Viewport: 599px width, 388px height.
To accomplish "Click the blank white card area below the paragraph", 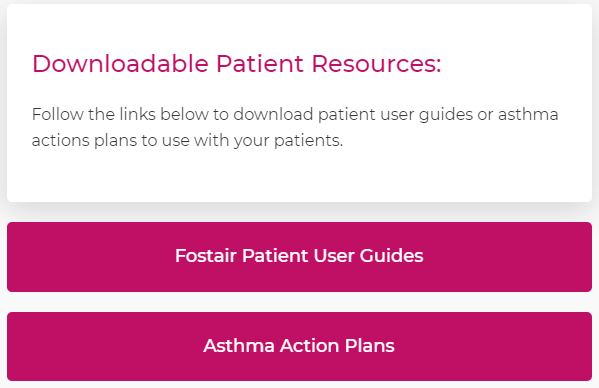I will pos(299,176).
